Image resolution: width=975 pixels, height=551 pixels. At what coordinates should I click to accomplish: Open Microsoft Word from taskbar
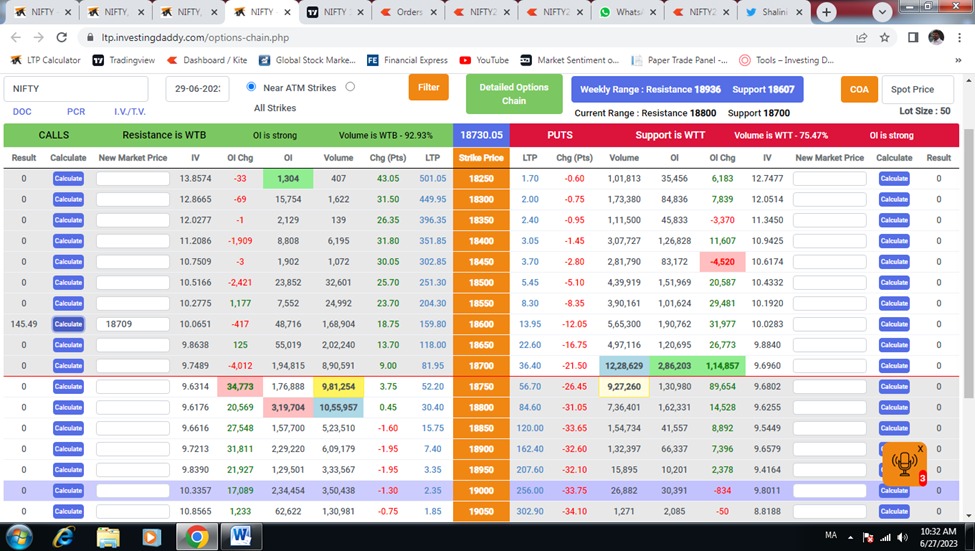(241, 536)
